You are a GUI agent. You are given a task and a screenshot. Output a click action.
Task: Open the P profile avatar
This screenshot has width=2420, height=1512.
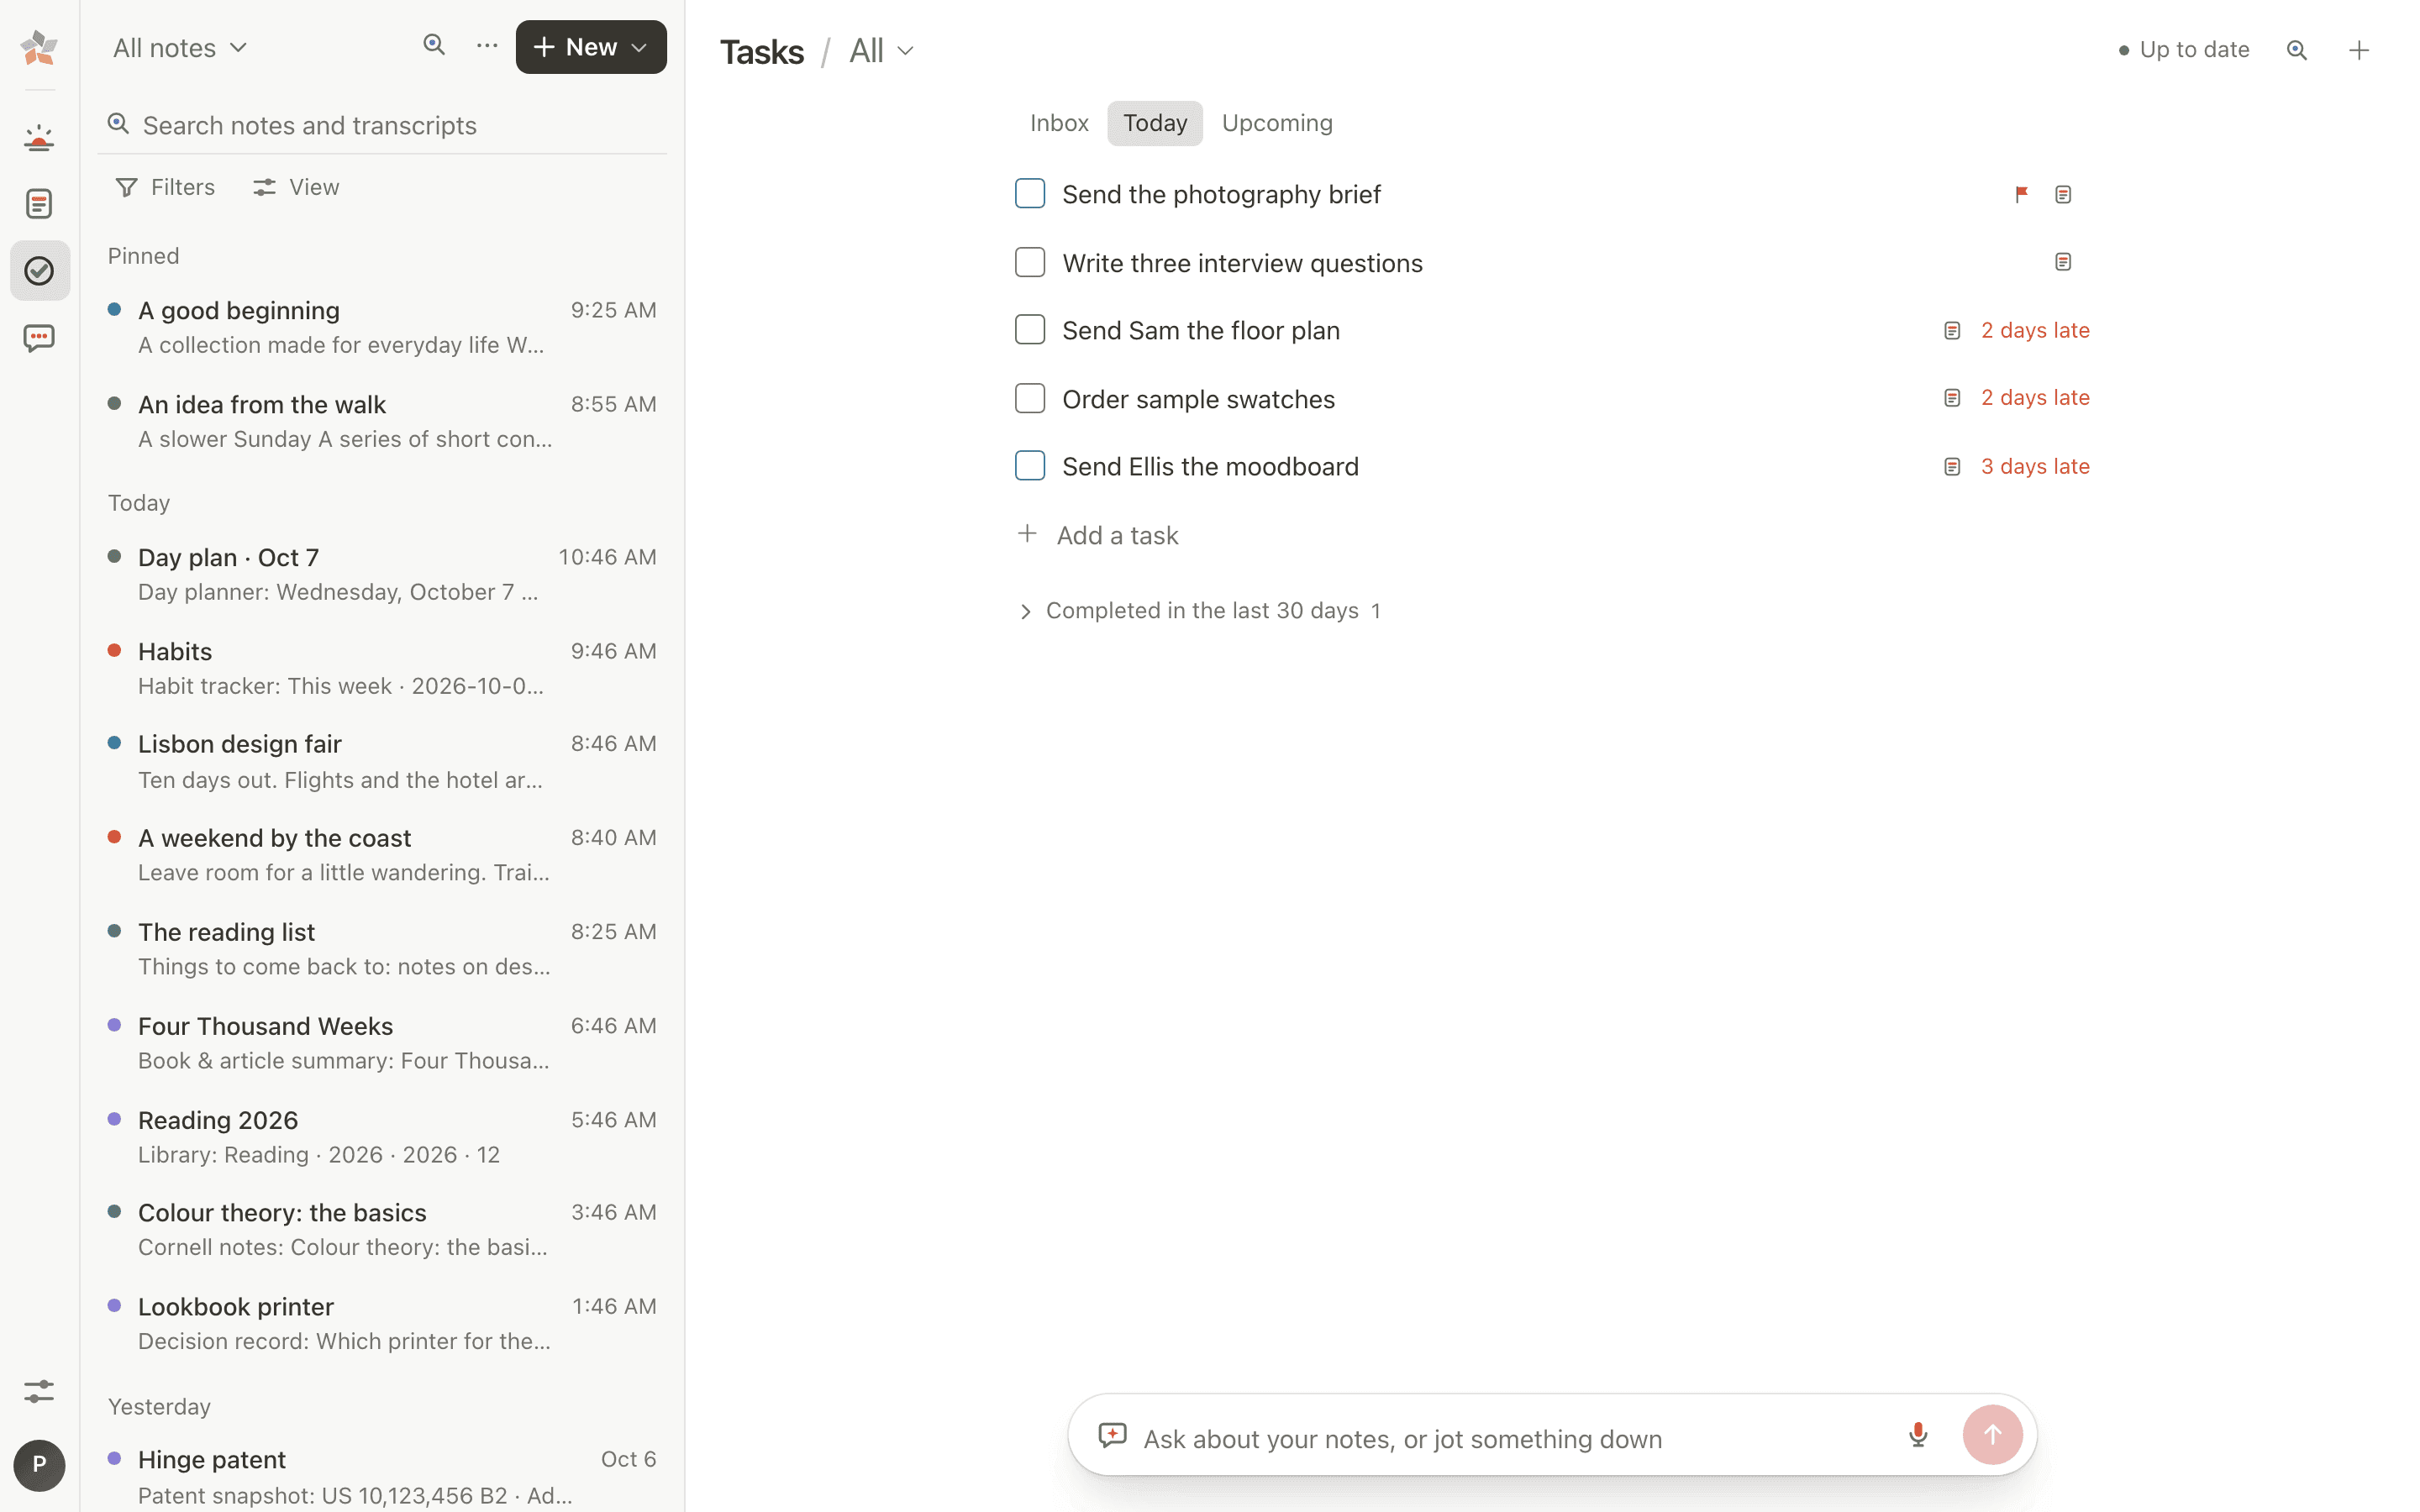[x=39, y=1465]
